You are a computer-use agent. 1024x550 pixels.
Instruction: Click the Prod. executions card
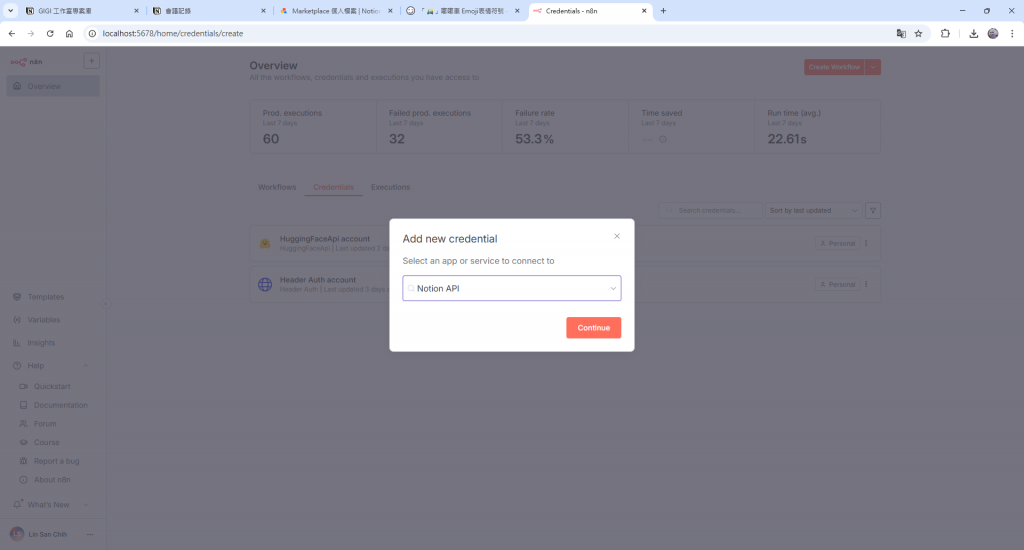pos(313,127)
